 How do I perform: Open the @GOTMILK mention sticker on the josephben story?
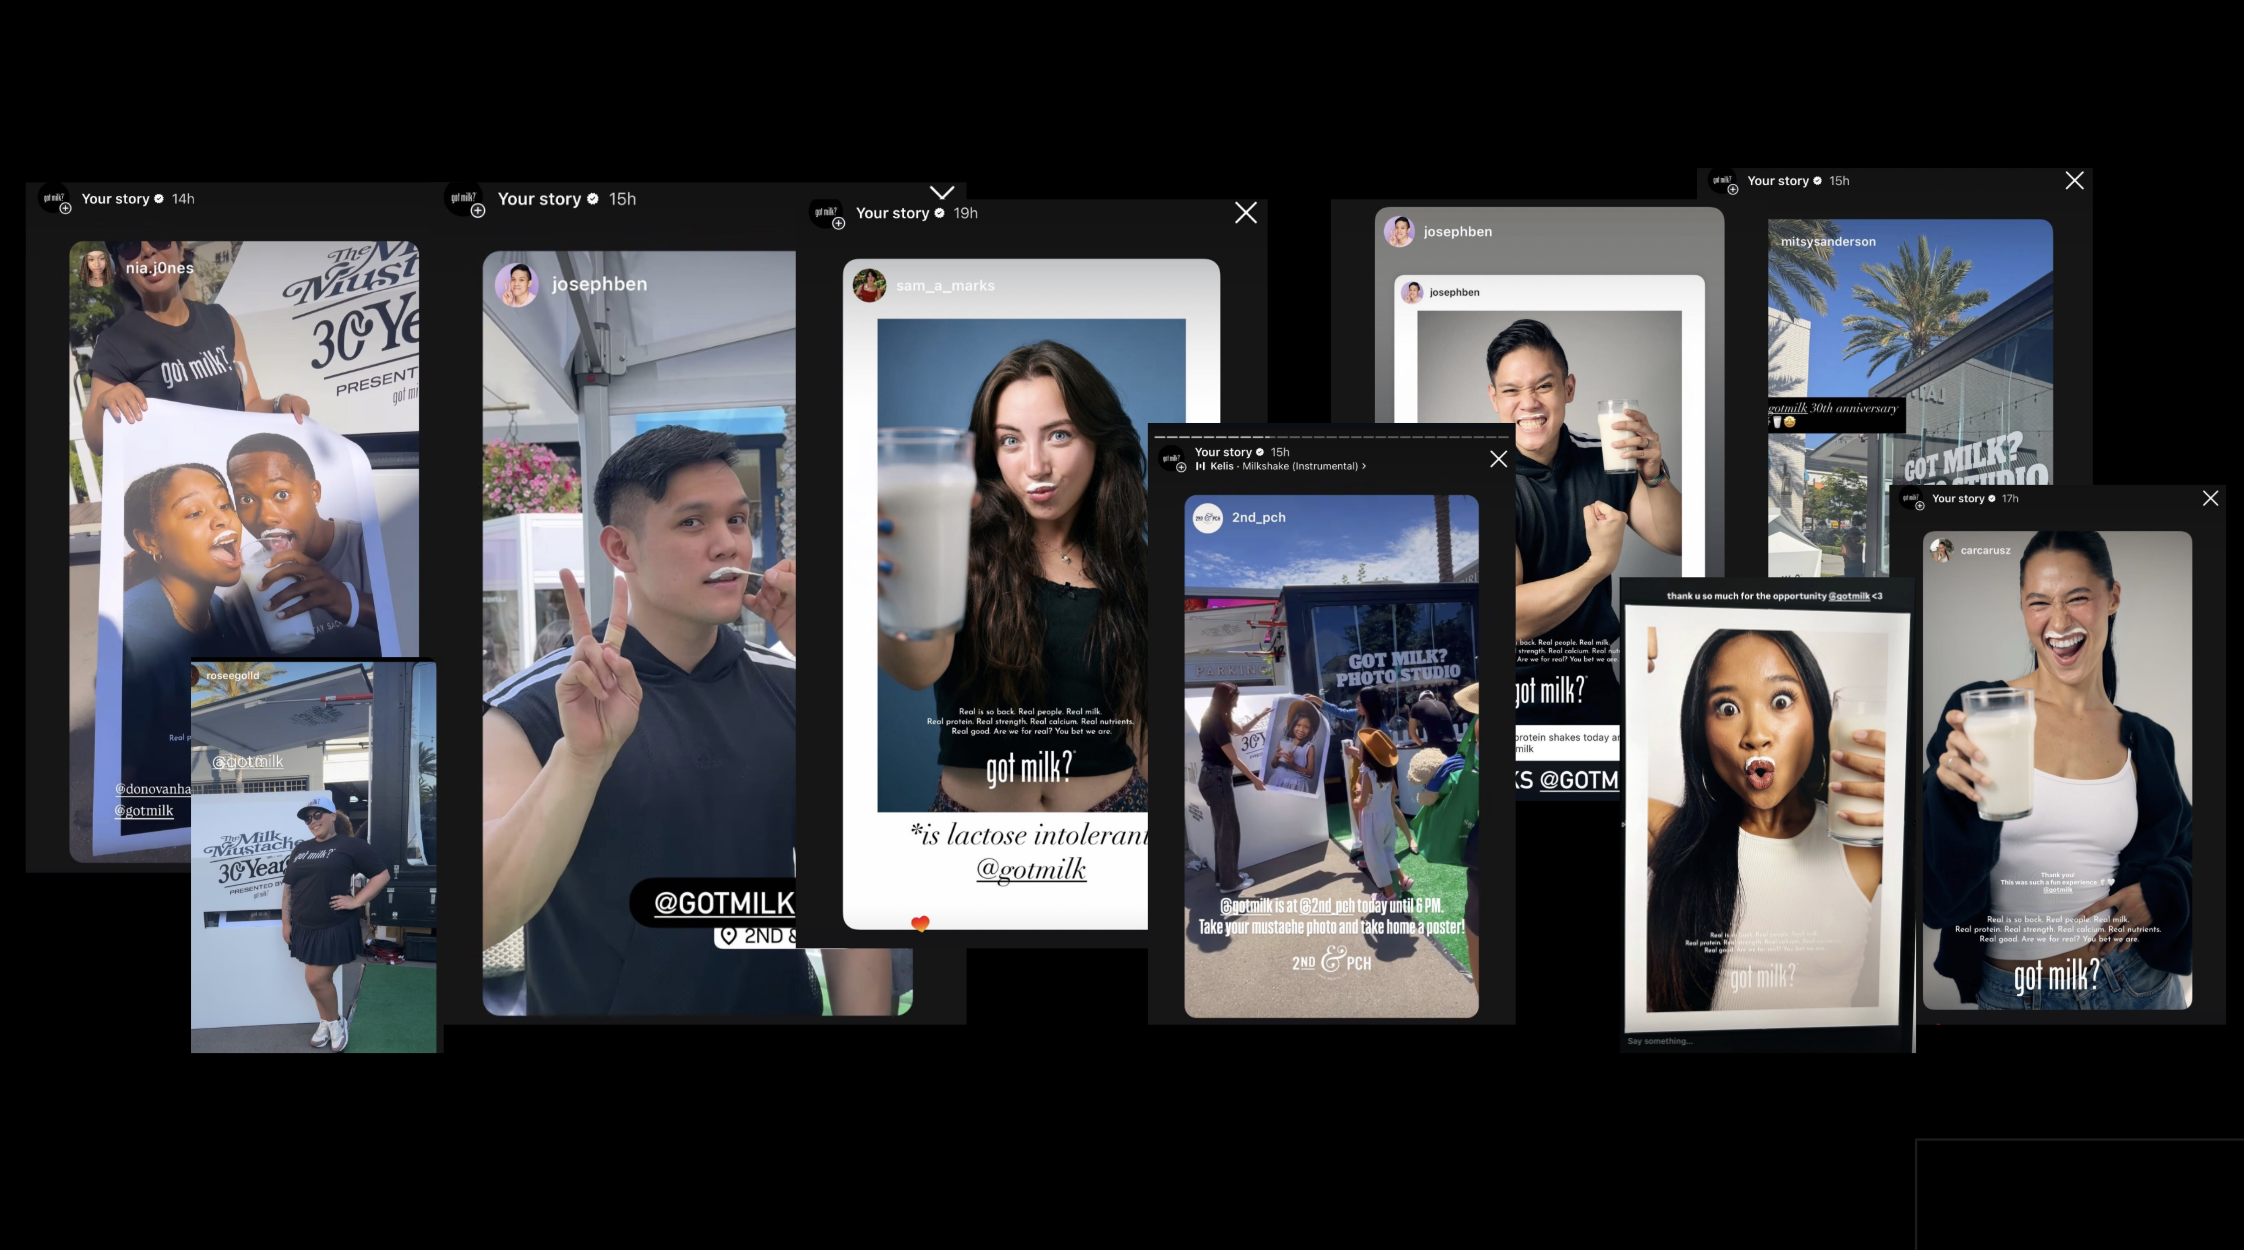(x=722, y=903)
